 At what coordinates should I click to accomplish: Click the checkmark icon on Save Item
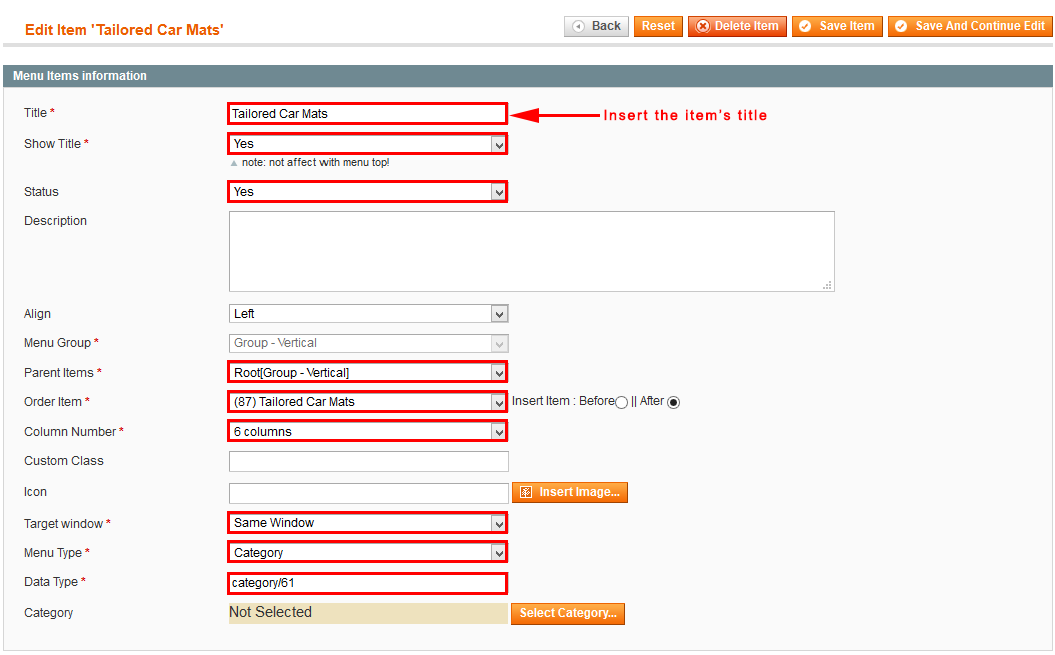pyautogui.click(x=805, y=26)
